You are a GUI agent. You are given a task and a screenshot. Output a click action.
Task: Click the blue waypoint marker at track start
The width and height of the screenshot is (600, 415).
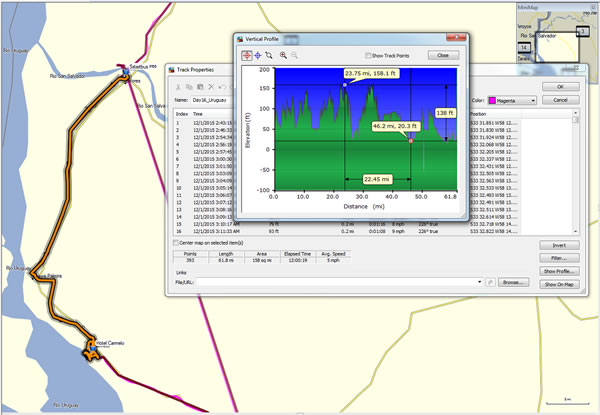(x=125, y=72)
